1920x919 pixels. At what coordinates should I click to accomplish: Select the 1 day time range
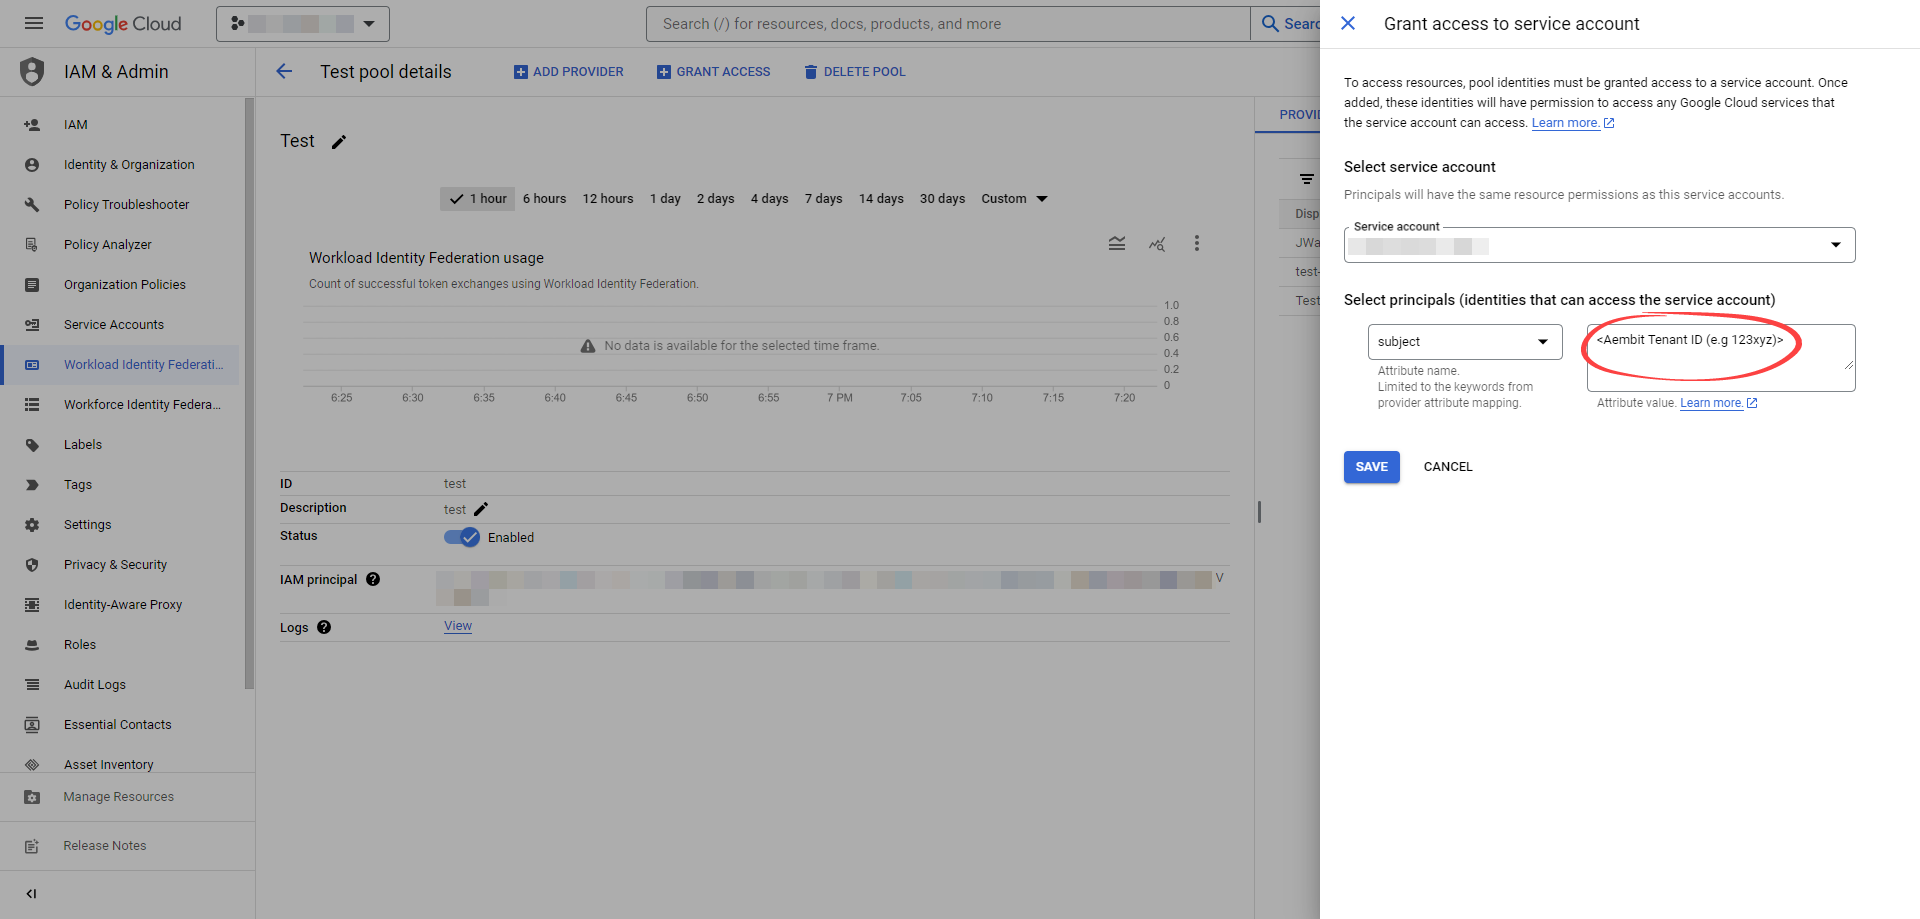tap(665, 199)
